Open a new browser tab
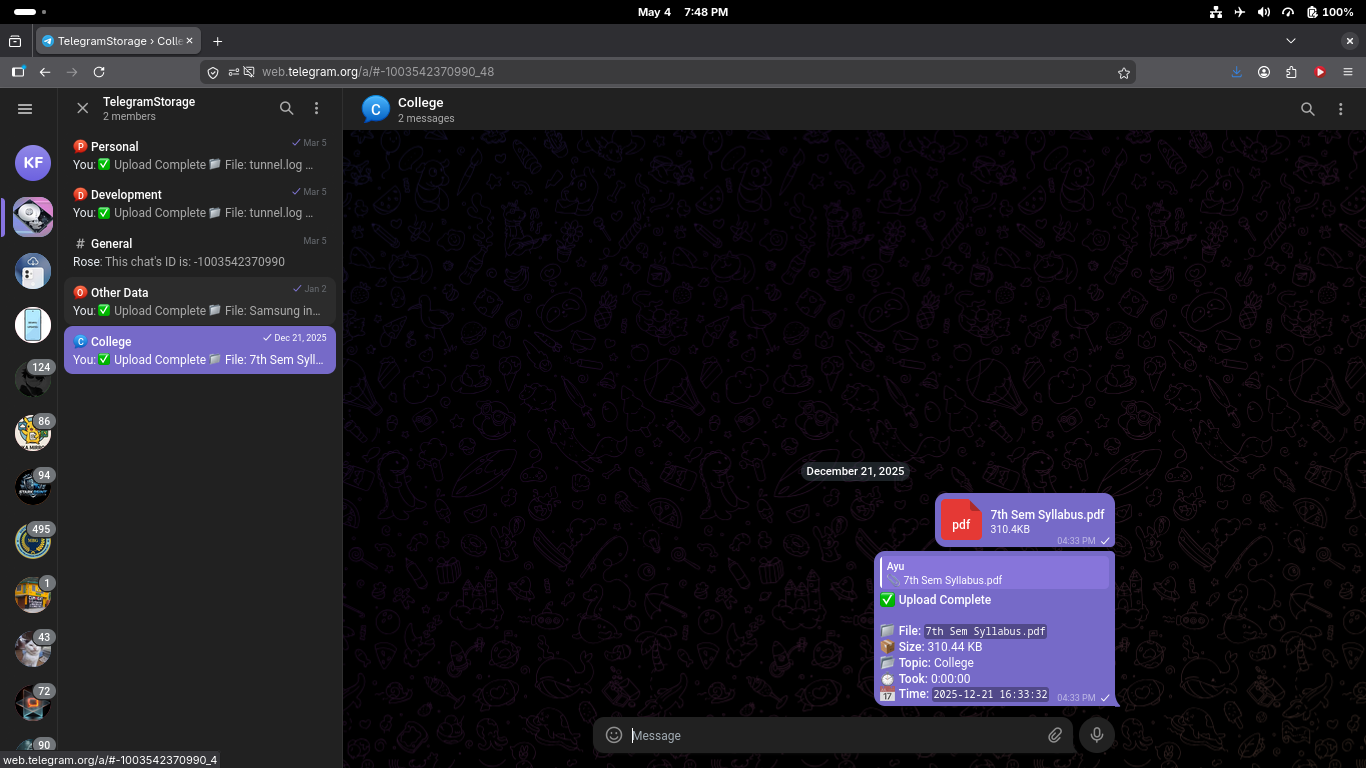 coord(217,41)
